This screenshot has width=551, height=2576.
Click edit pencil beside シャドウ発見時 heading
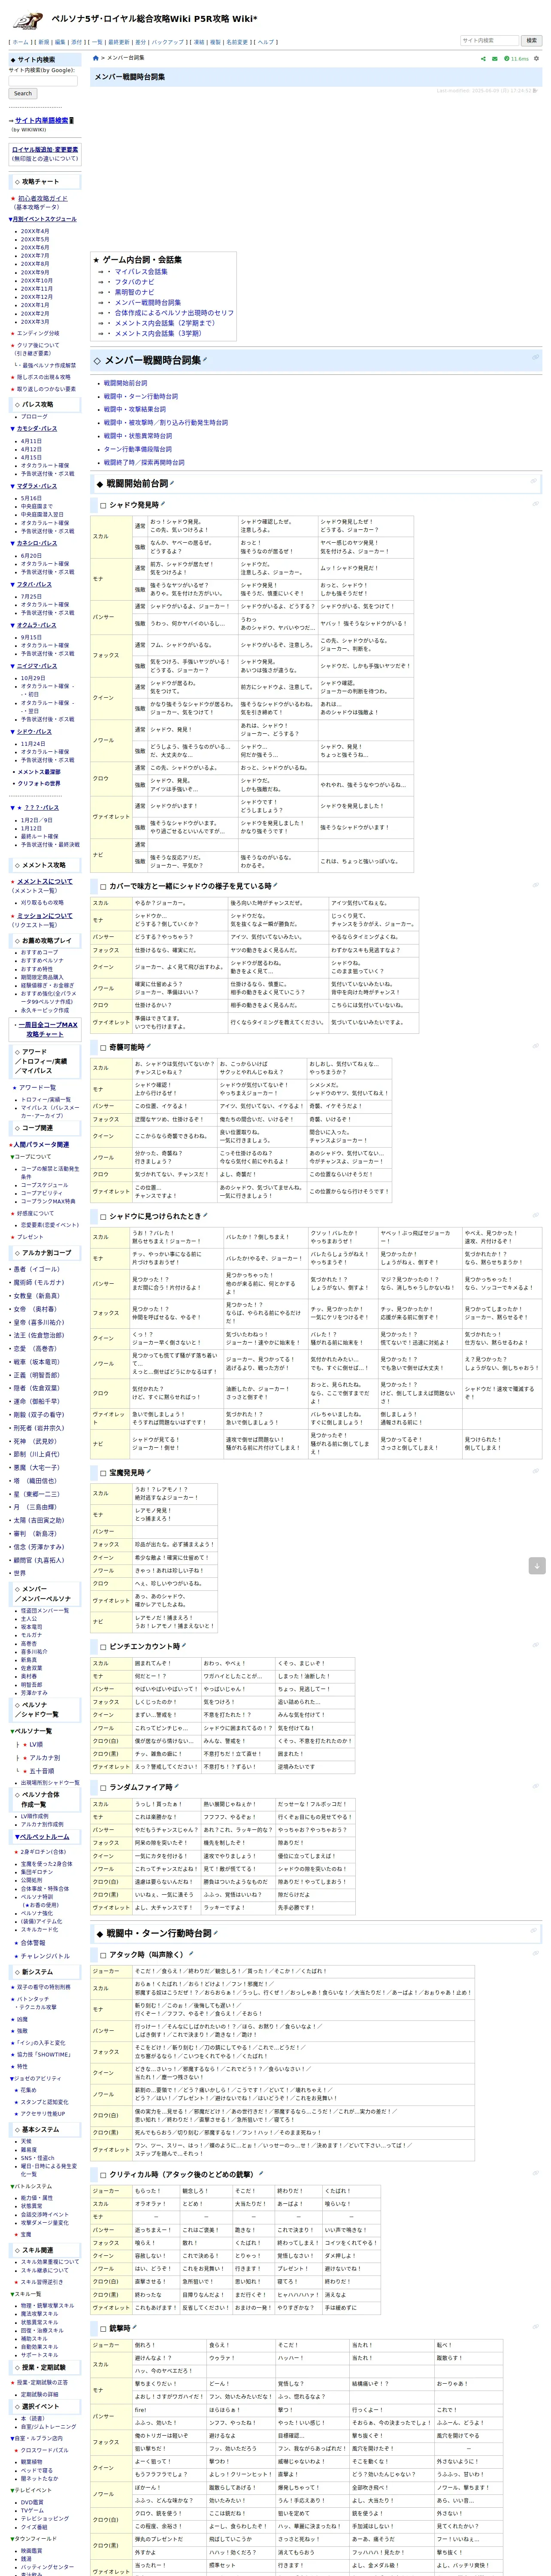coord(163,504)
